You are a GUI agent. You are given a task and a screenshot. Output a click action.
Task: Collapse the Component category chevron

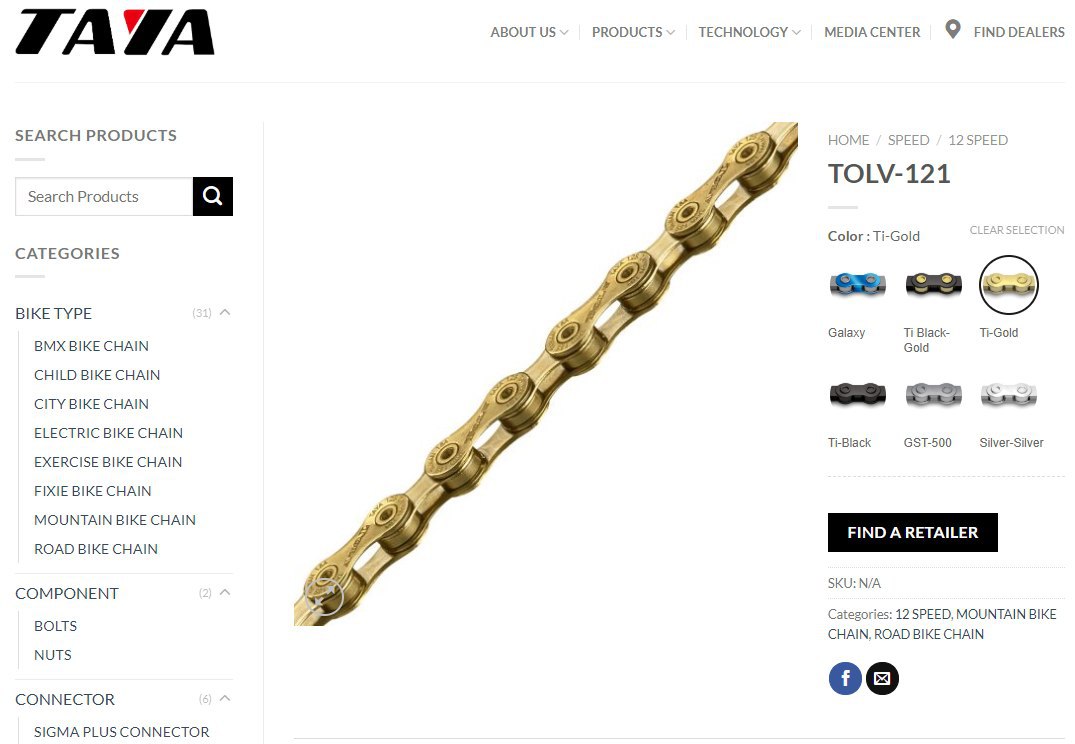[x=225, y=592]
